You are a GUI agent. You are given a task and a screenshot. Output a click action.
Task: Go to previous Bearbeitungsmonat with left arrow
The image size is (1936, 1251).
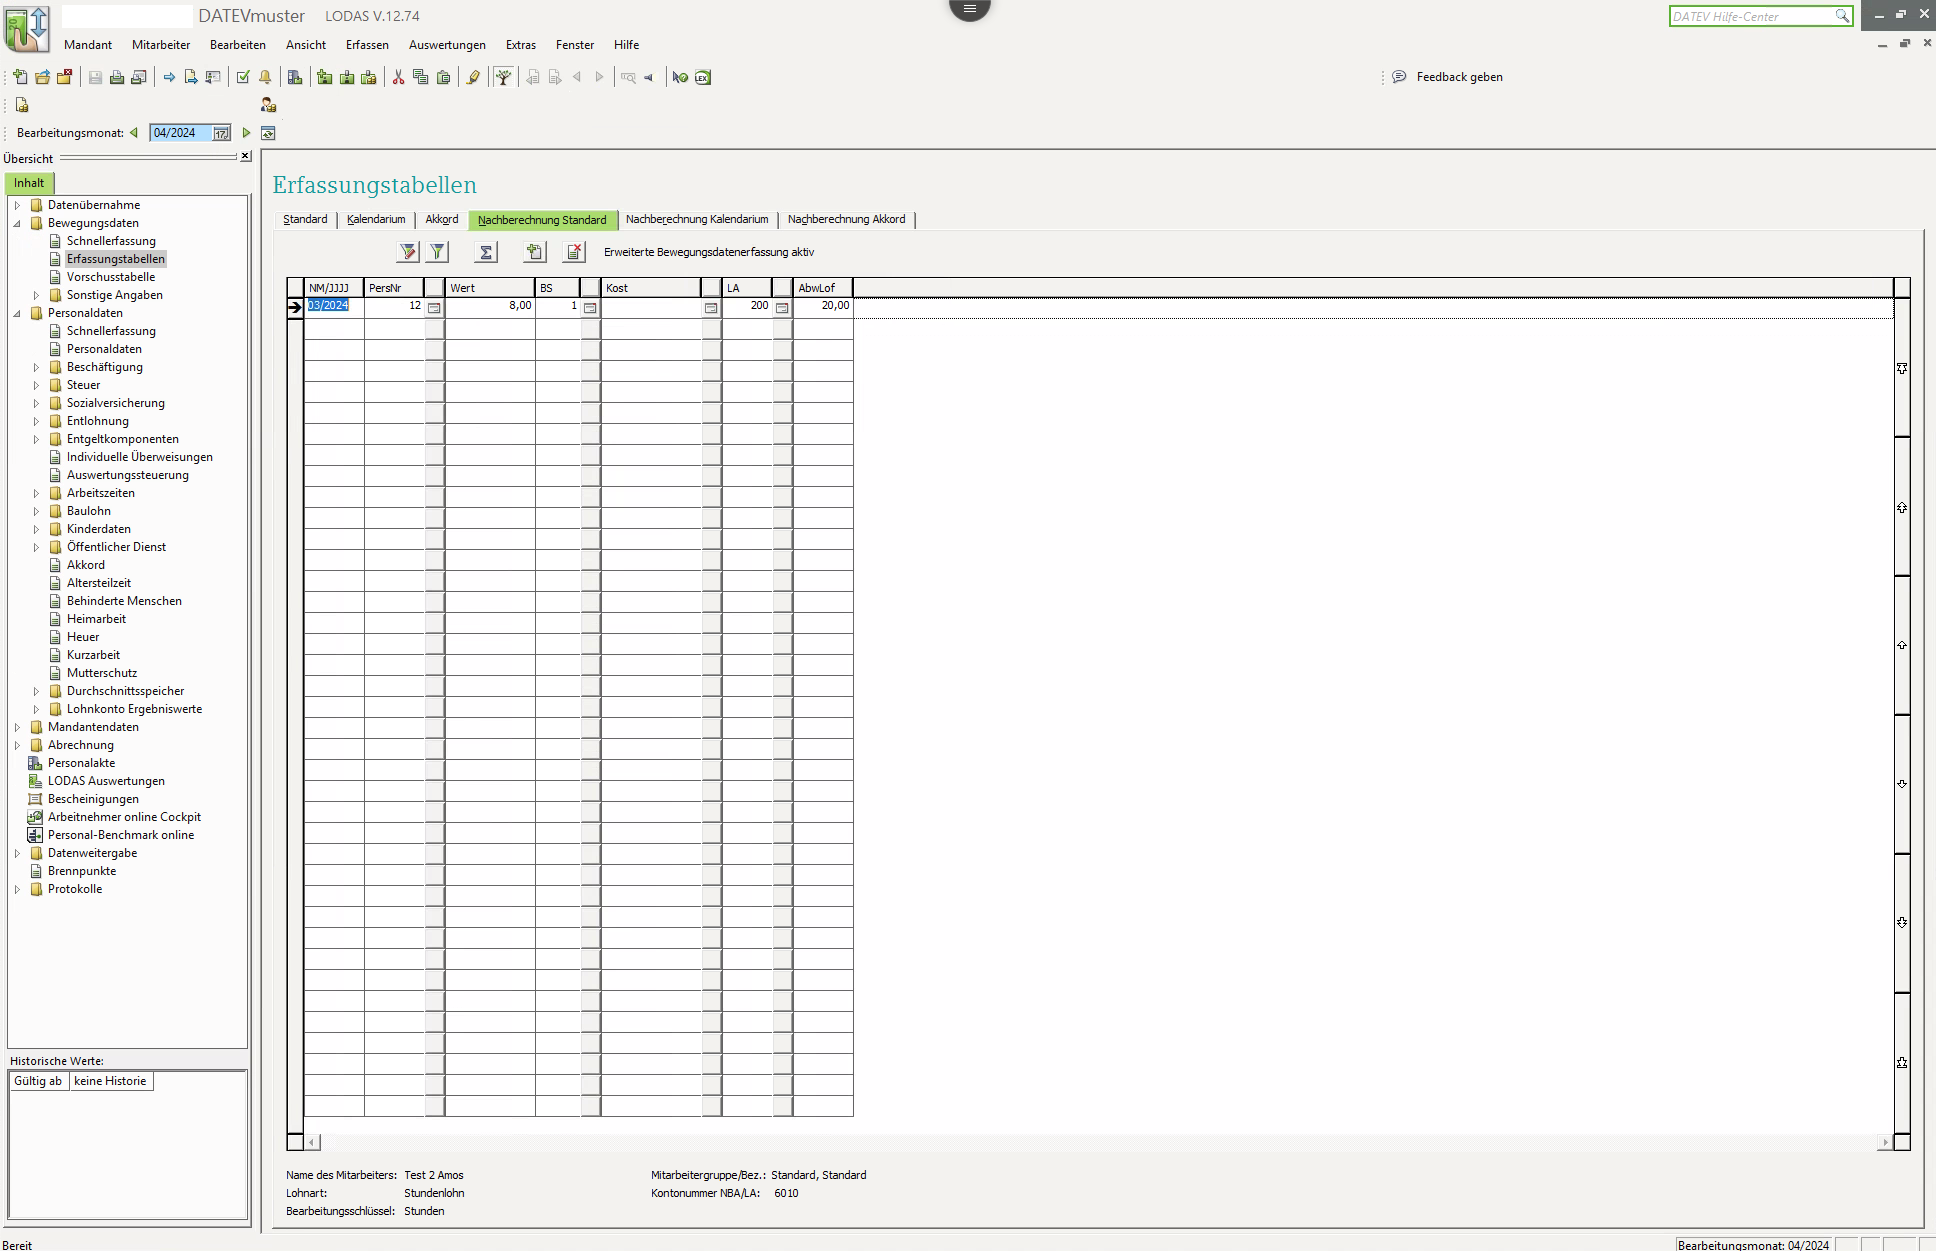point(134,133)
